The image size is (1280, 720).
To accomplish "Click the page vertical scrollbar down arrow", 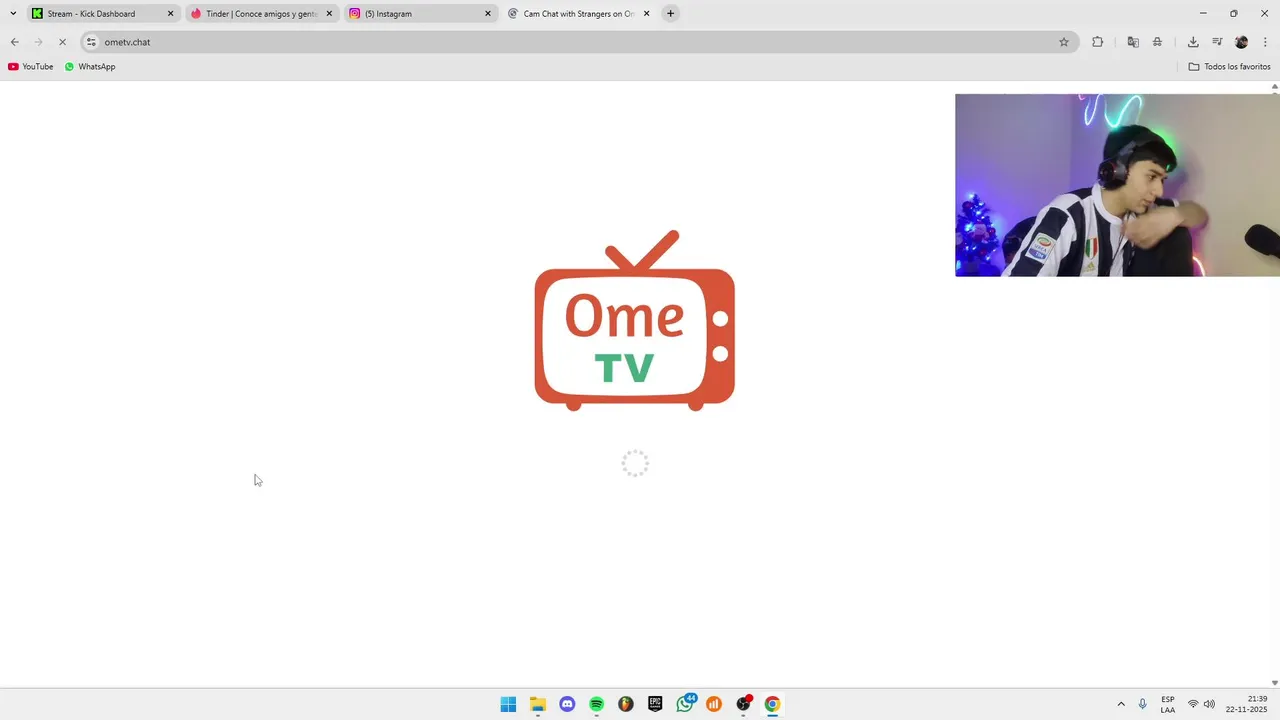I will tap(1274, 683).
